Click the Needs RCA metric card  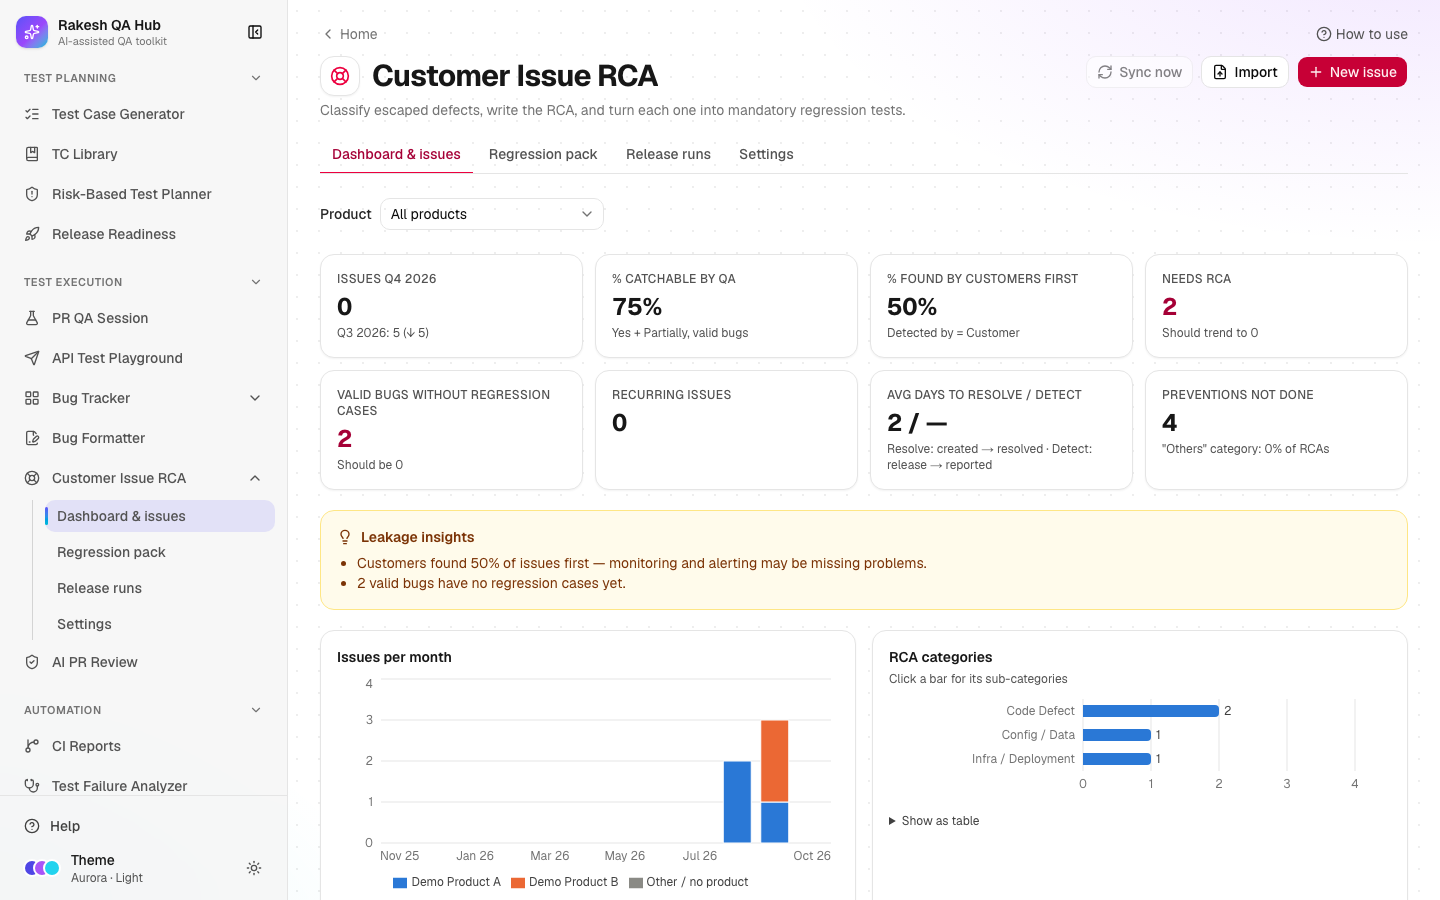[1276, 306]
